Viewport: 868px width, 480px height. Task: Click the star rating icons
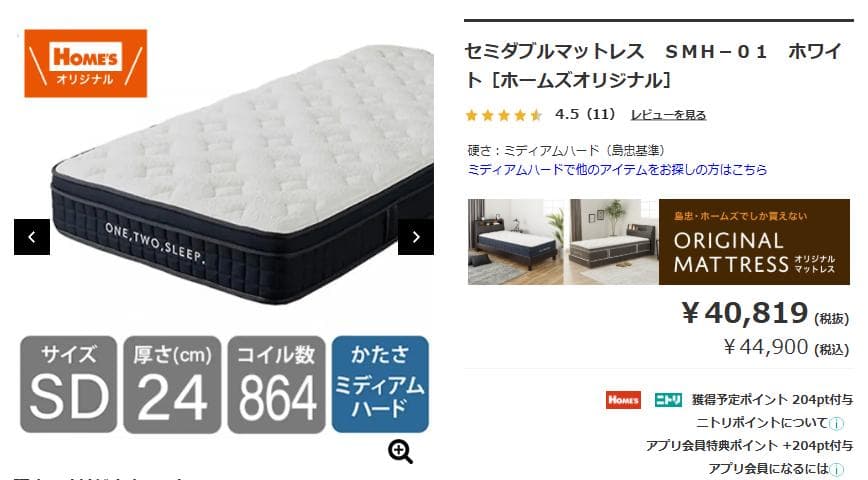pos(504,115)
